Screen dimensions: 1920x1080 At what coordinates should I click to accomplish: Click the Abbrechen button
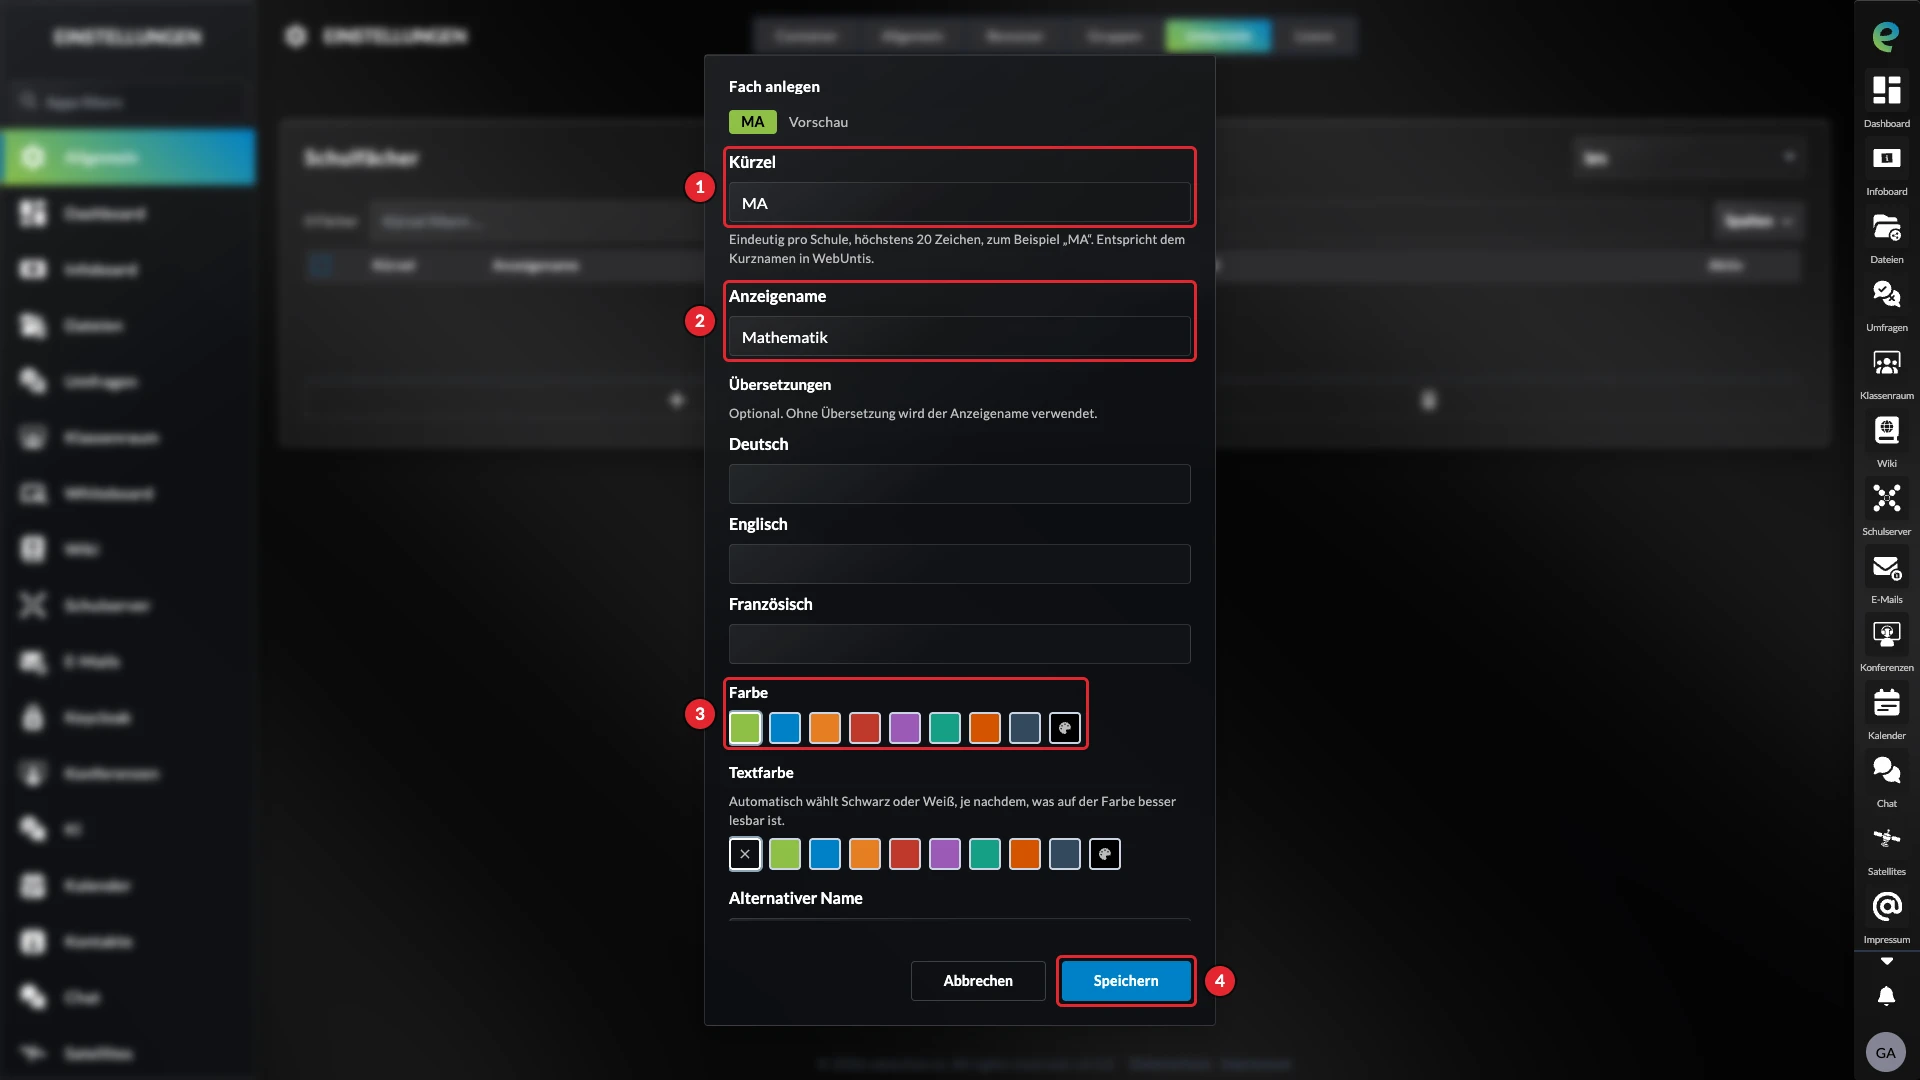(978, 981)
